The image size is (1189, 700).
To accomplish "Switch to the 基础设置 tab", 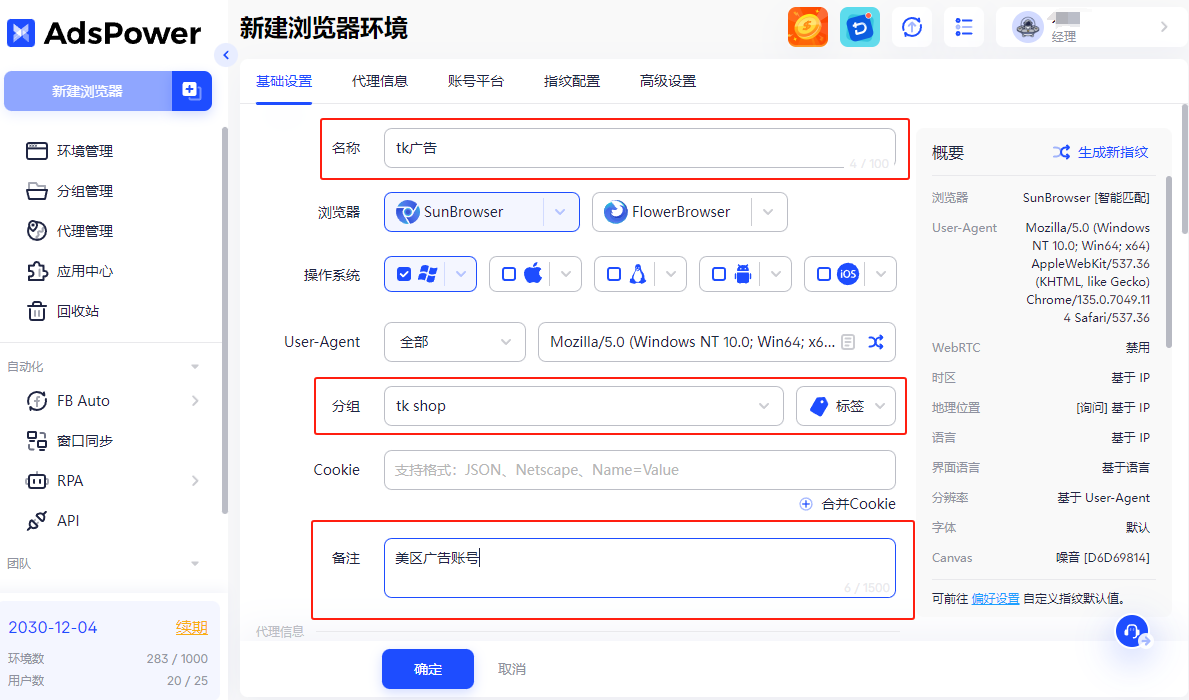I will (x=284, y=81).
